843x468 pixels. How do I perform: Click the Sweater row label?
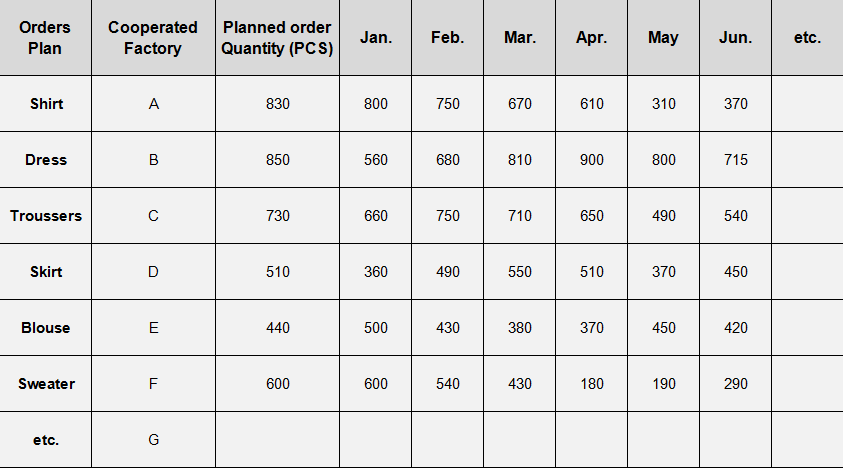pyautogui.click(x=46, y=384)
